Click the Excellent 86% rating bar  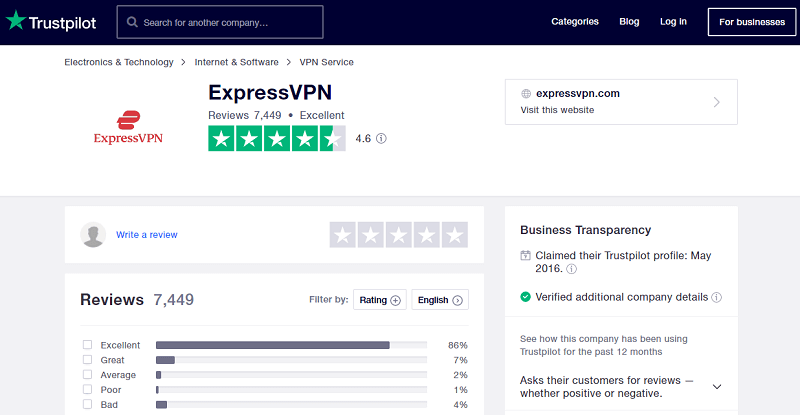coord(291,345)
